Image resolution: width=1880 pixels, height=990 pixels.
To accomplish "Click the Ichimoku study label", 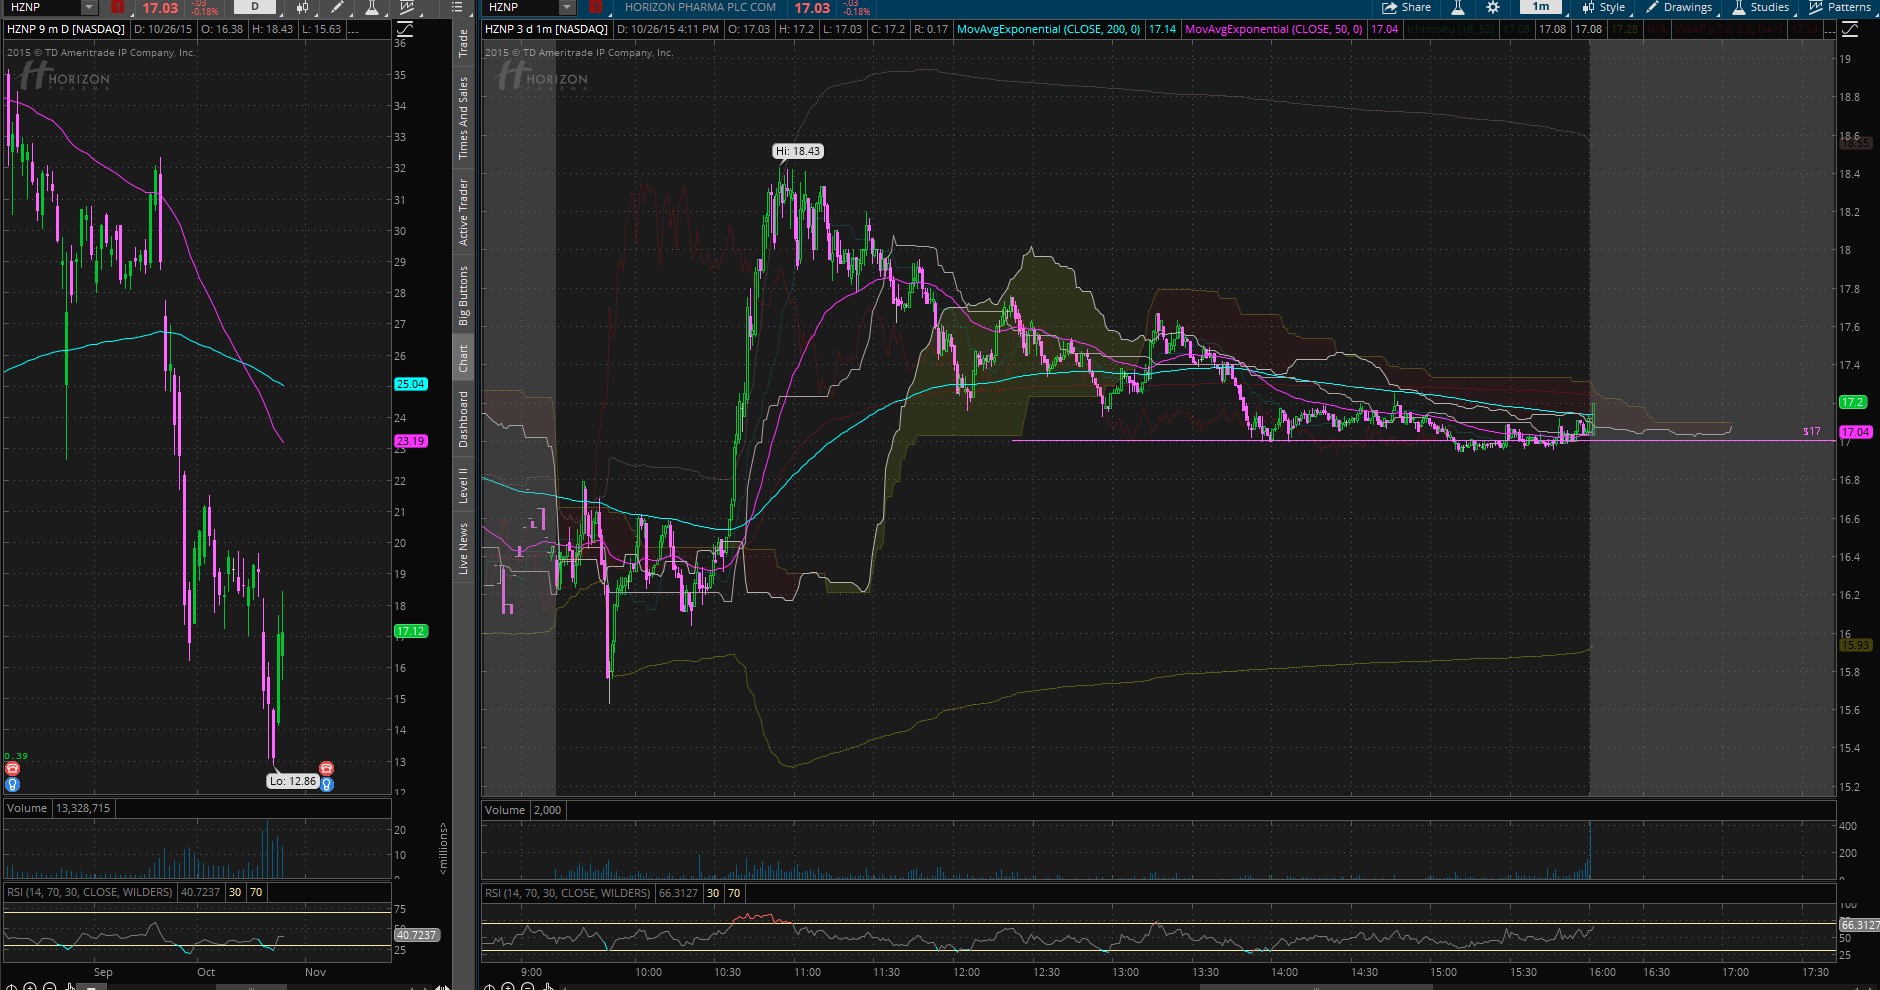I will (x=1451, y=29).
